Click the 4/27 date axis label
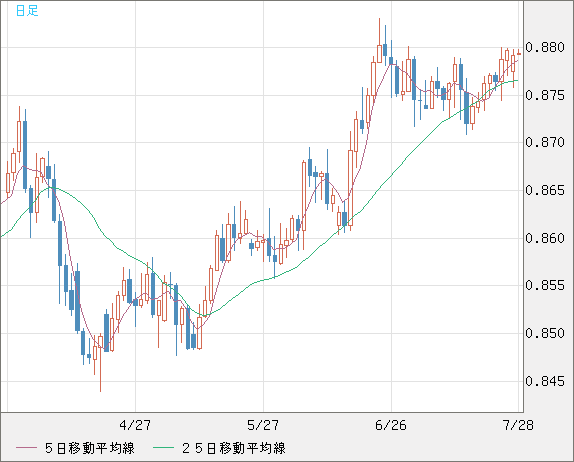This screenshot has height=462, width=574. [135, 425]
